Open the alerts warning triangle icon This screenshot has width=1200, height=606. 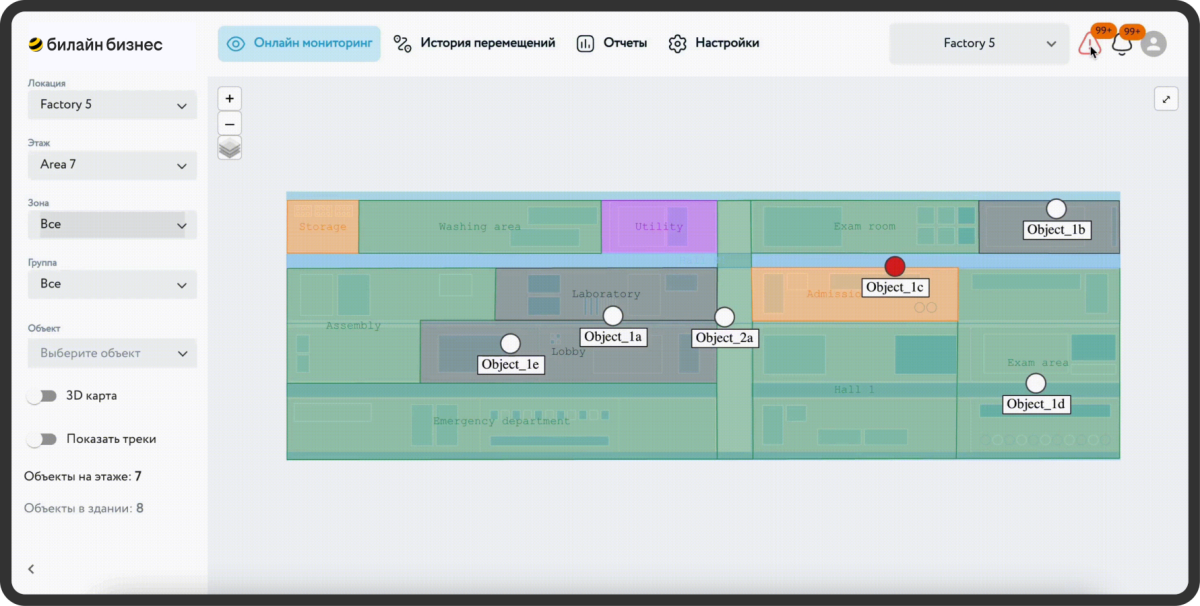pos(1089,44)
